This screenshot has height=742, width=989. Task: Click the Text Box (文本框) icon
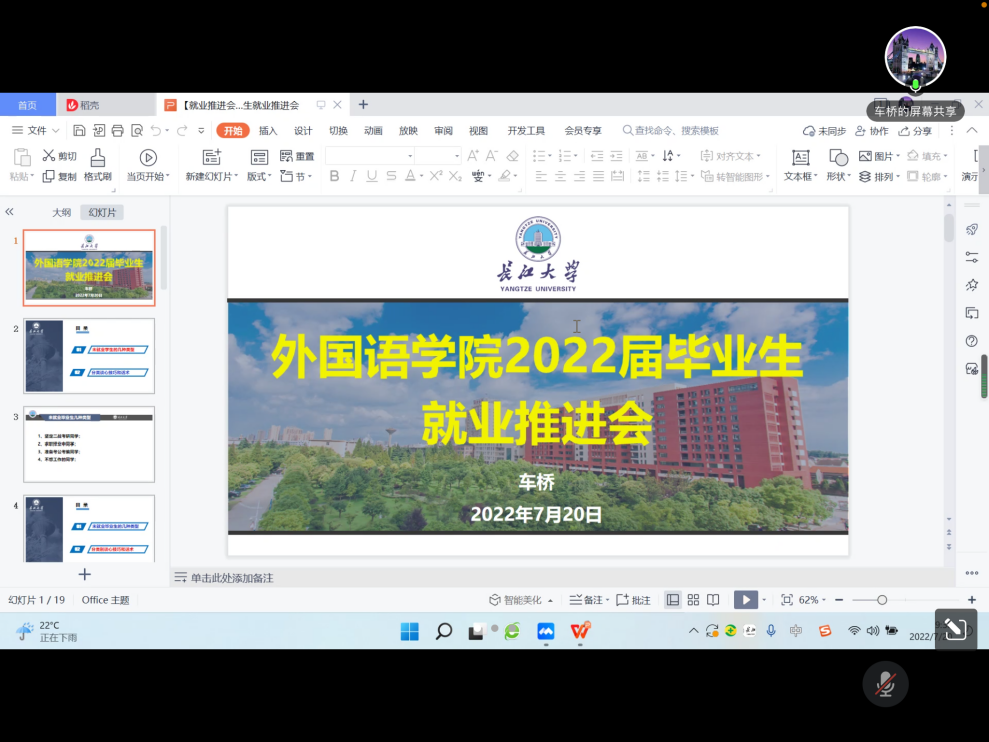[800, 158]
